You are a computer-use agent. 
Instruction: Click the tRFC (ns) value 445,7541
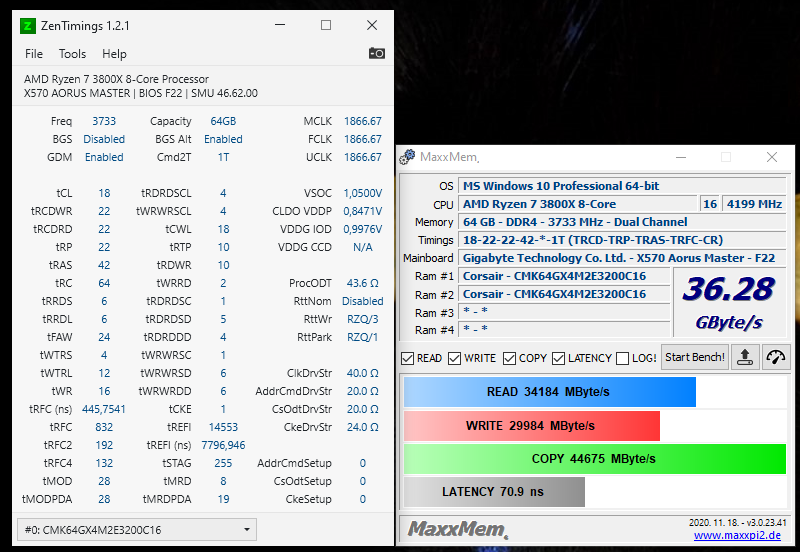(104, 409)
